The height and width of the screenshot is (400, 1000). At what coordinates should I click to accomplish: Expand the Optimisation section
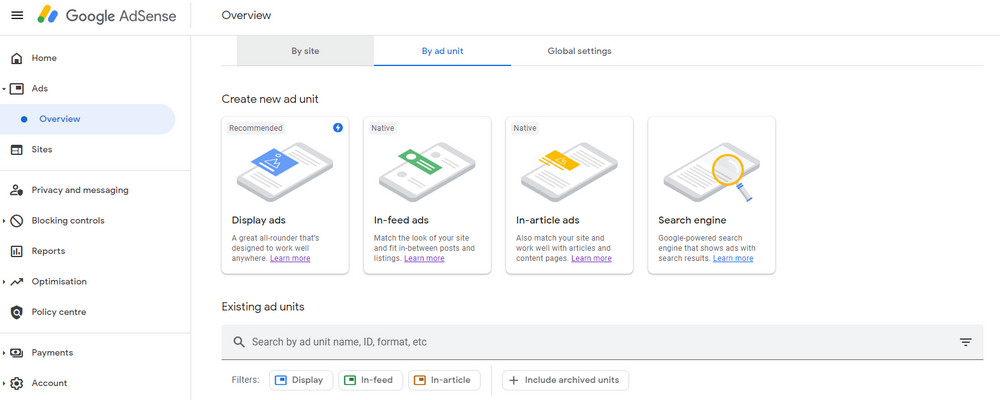pyautogui.click(x=4, y=282)
